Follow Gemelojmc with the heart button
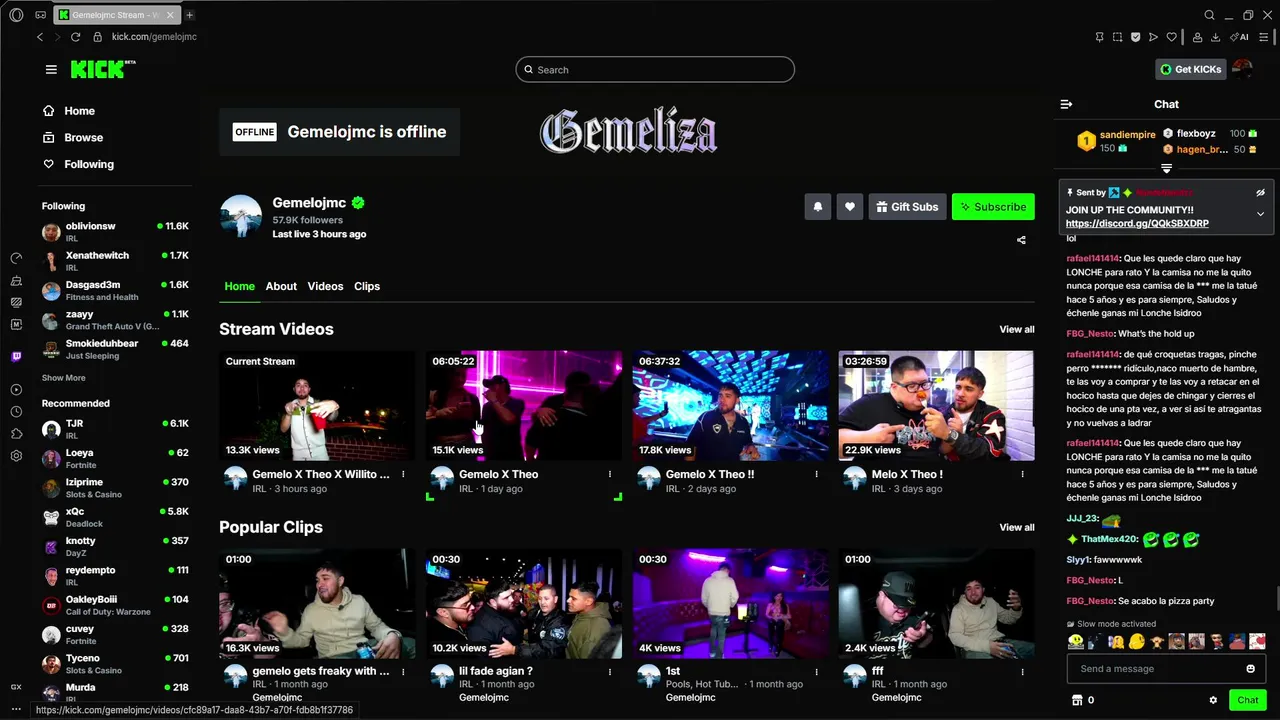 pyautogui.click(x=850, y=207)
